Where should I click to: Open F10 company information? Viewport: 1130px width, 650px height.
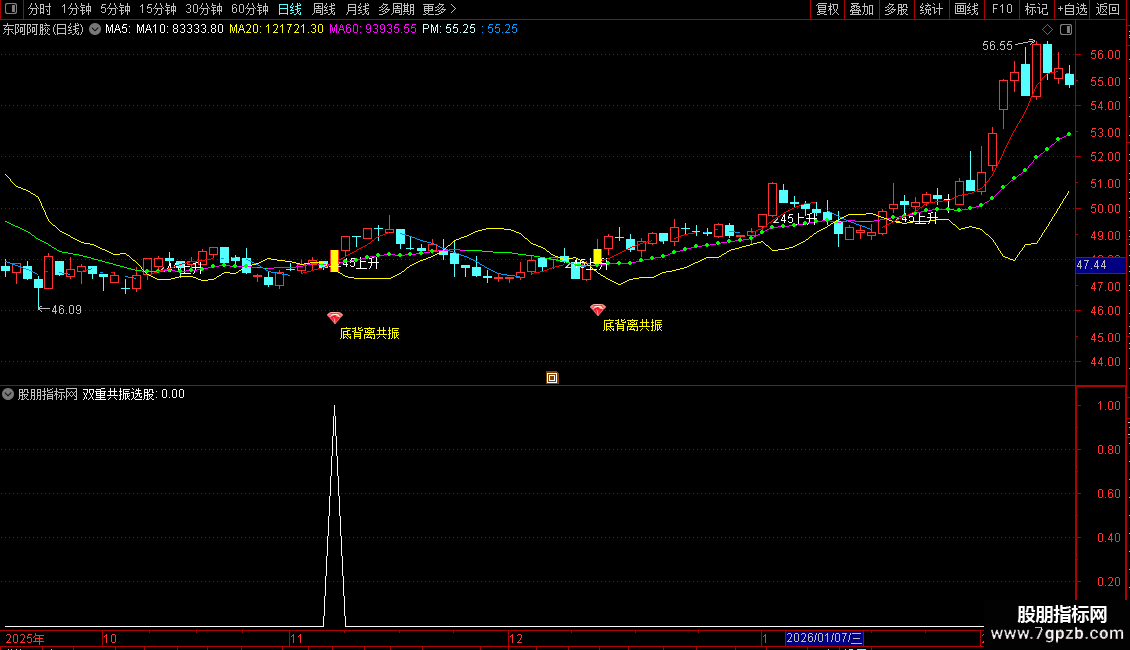pyautogui.click(x=1002, y=9)
